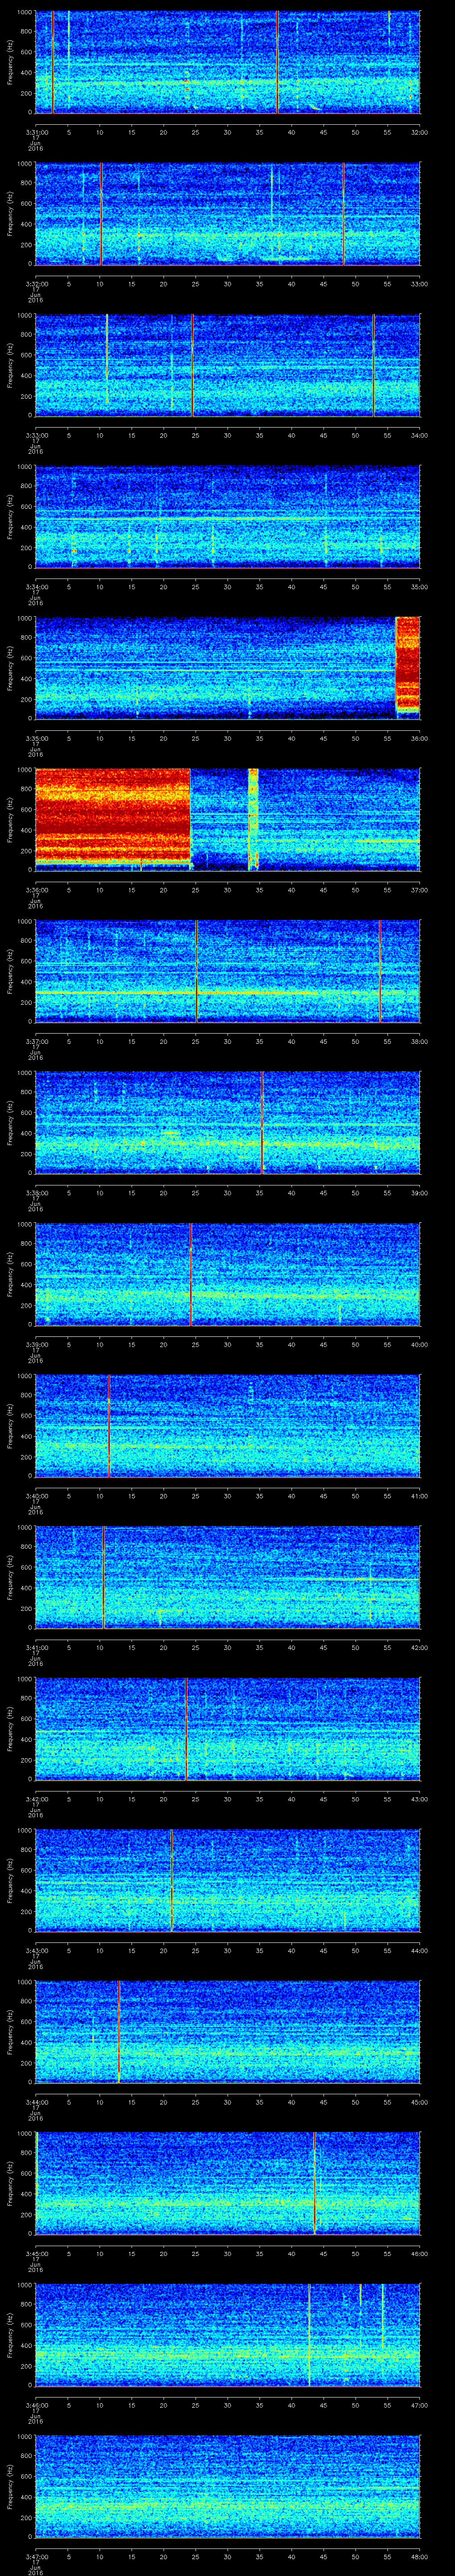Image resolution: width=455 pixels, height=2576 pixels.
Task: Select the spike near 48 s in the 3:32:00 spectrogram
Action: tap(343, 213)
